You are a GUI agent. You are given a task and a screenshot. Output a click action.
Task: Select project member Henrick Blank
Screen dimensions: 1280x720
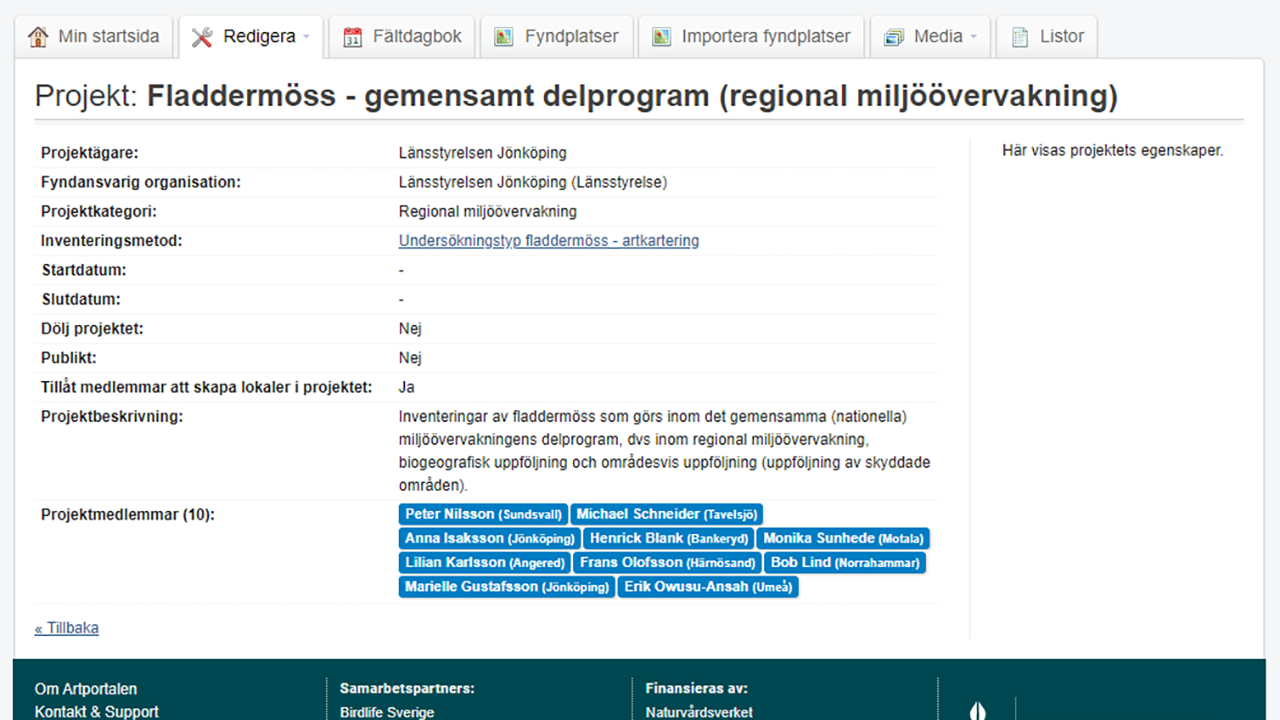point(667,538)
